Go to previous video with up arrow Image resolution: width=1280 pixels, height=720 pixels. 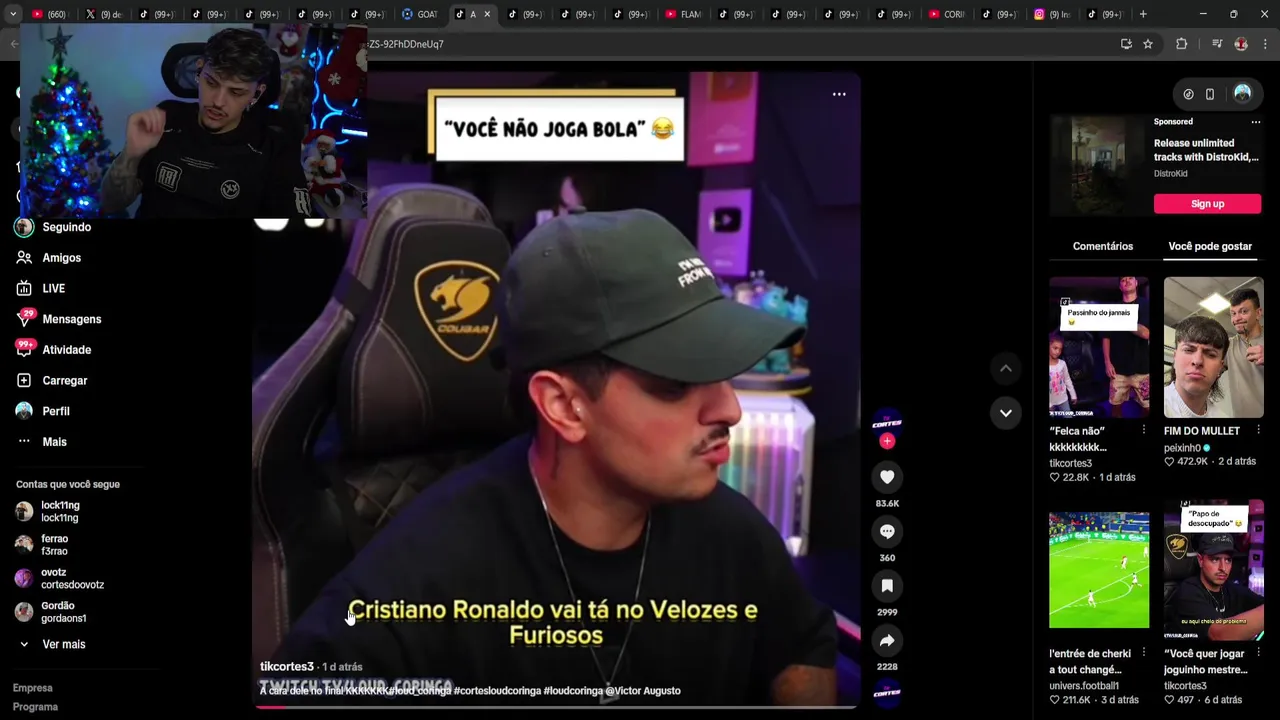[1006, 369]
